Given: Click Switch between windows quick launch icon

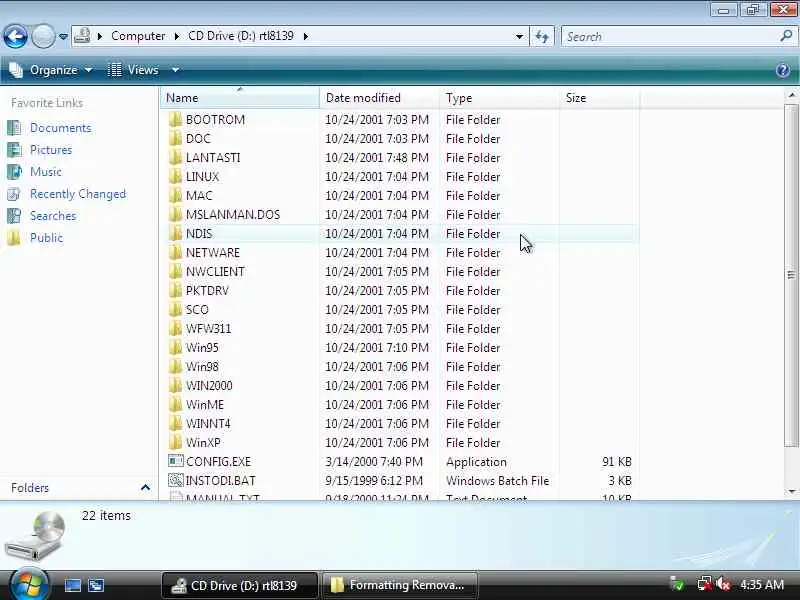Looking at the screenshot, I should (96, 585).
